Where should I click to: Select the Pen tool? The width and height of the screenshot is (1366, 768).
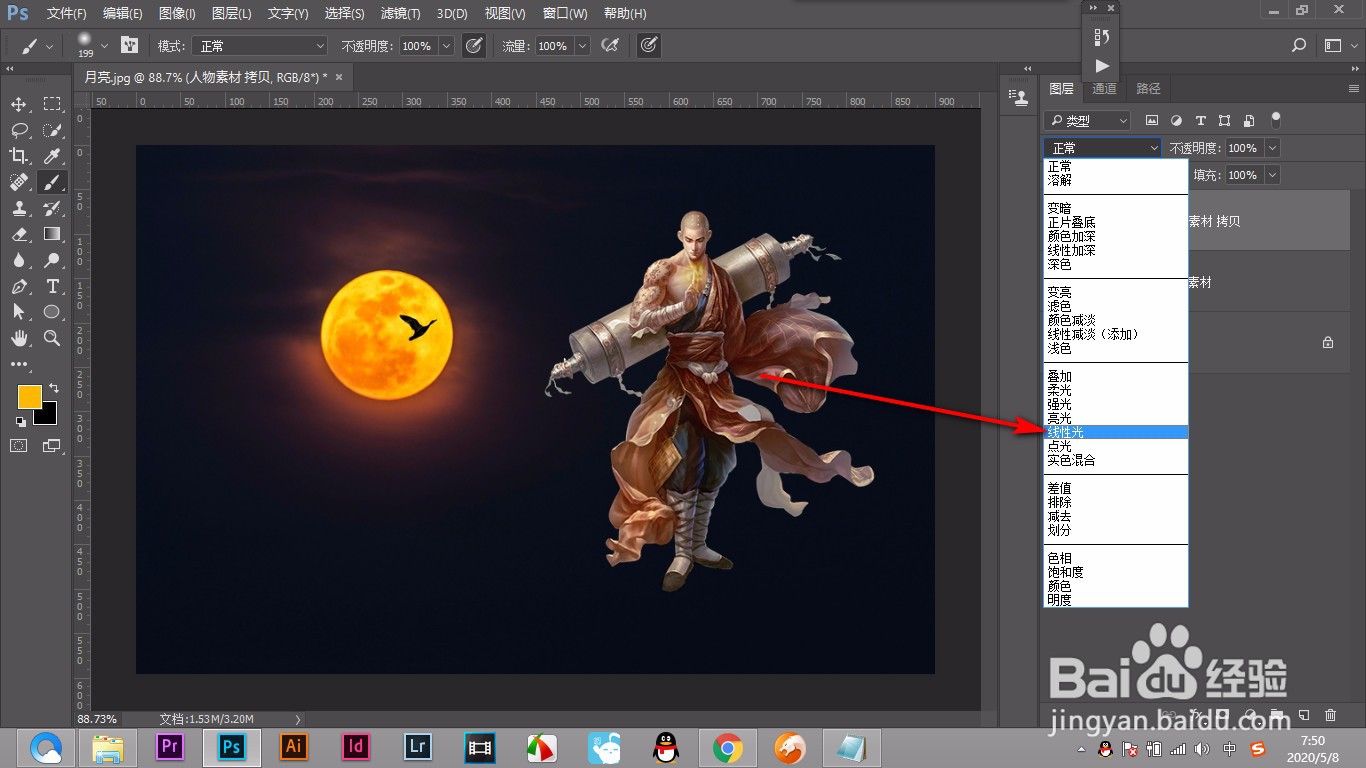coord(19,286)
